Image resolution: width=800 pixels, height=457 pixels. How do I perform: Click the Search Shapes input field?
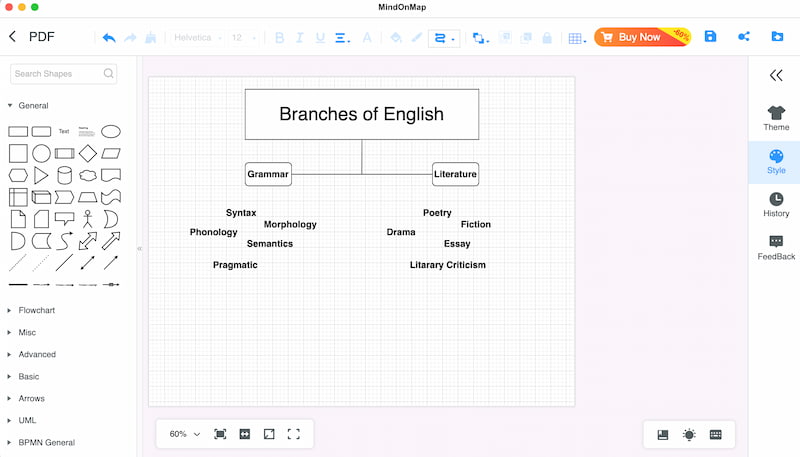63,73
